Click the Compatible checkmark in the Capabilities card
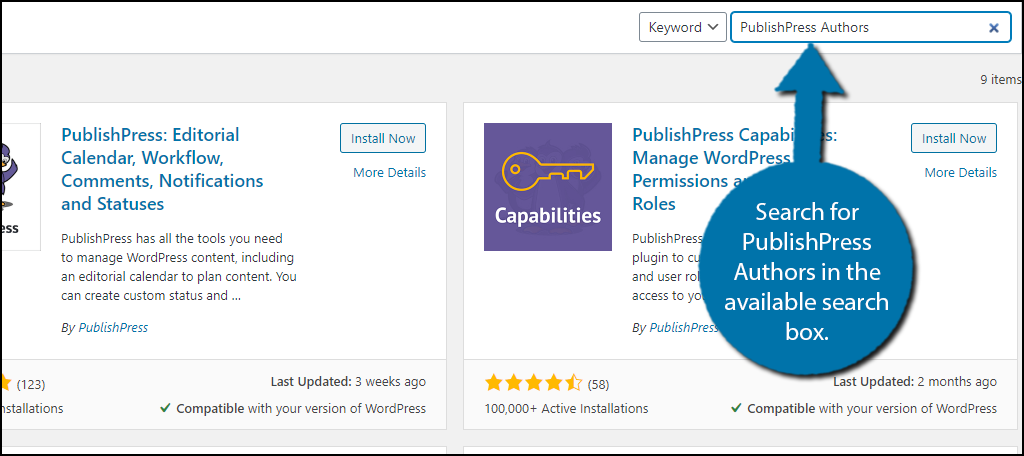The height and width of the screenshot is (456, 1024). (735, 408)
